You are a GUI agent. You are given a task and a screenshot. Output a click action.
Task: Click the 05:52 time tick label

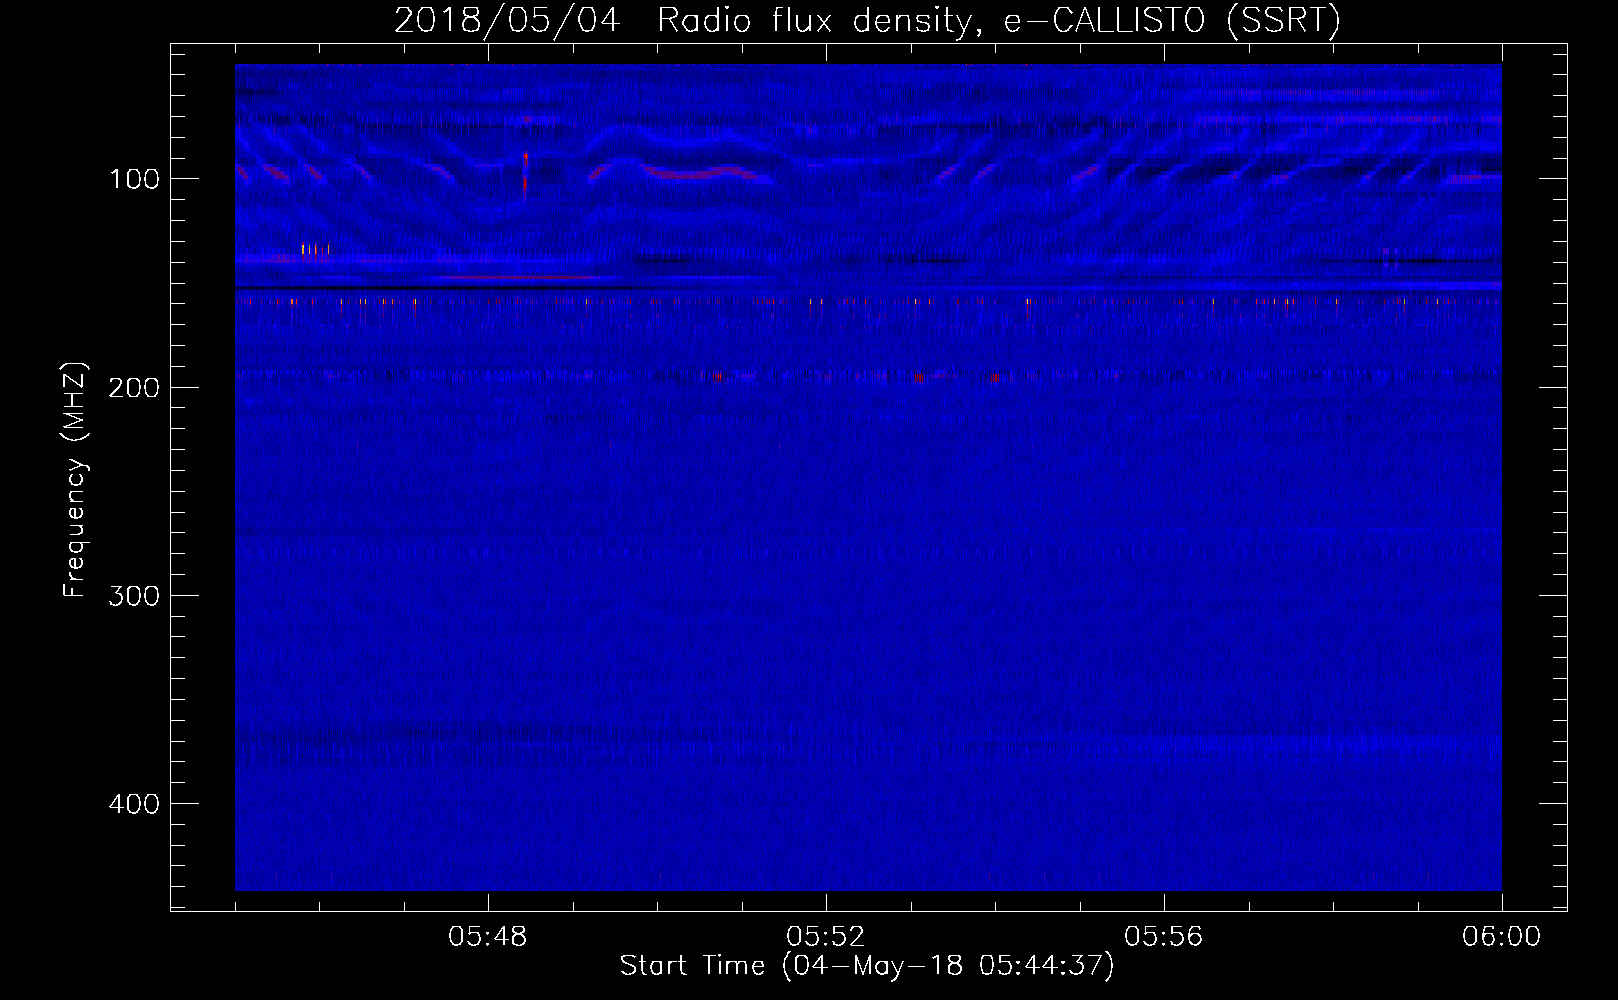click(826, 937)
